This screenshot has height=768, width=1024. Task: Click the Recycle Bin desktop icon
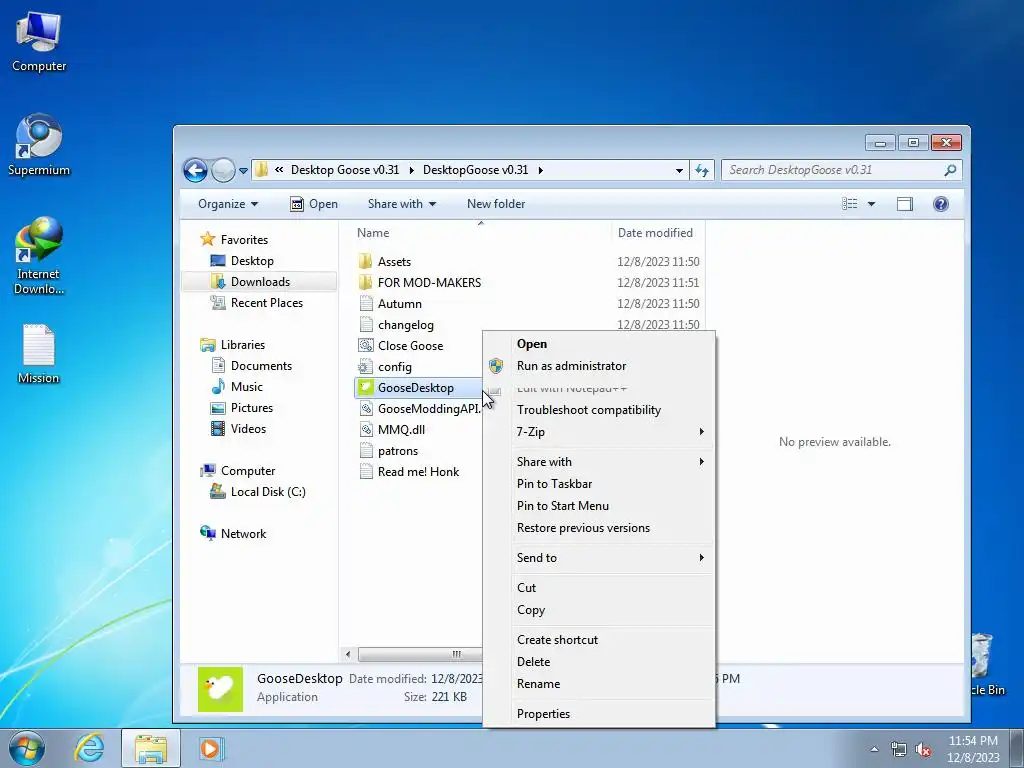pyautogui.click(x=985, y=664)
